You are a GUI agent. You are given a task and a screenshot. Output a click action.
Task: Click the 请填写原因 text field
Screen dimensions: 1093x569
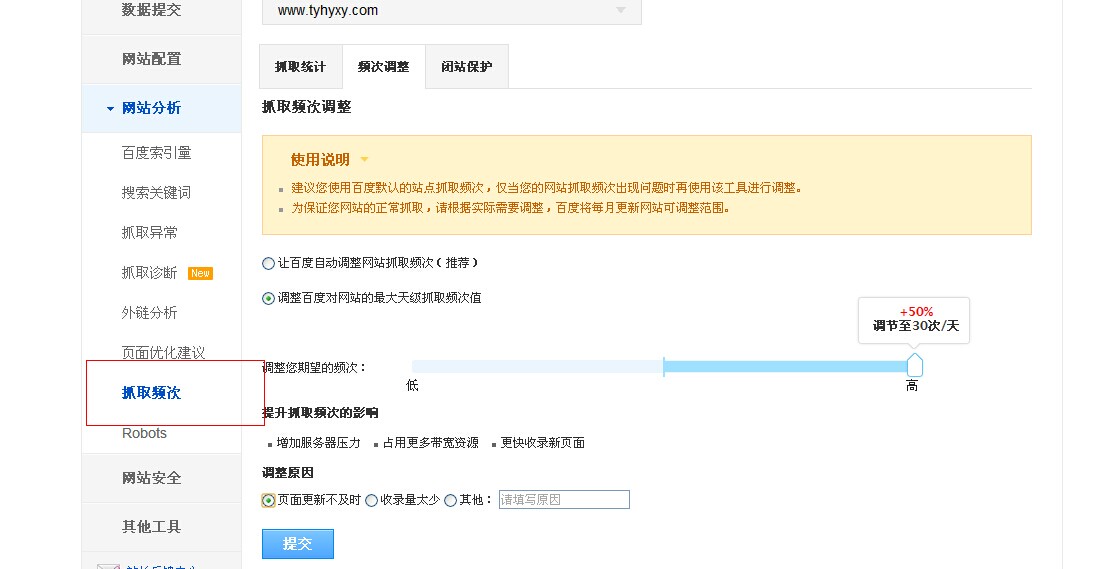(564, 499)
